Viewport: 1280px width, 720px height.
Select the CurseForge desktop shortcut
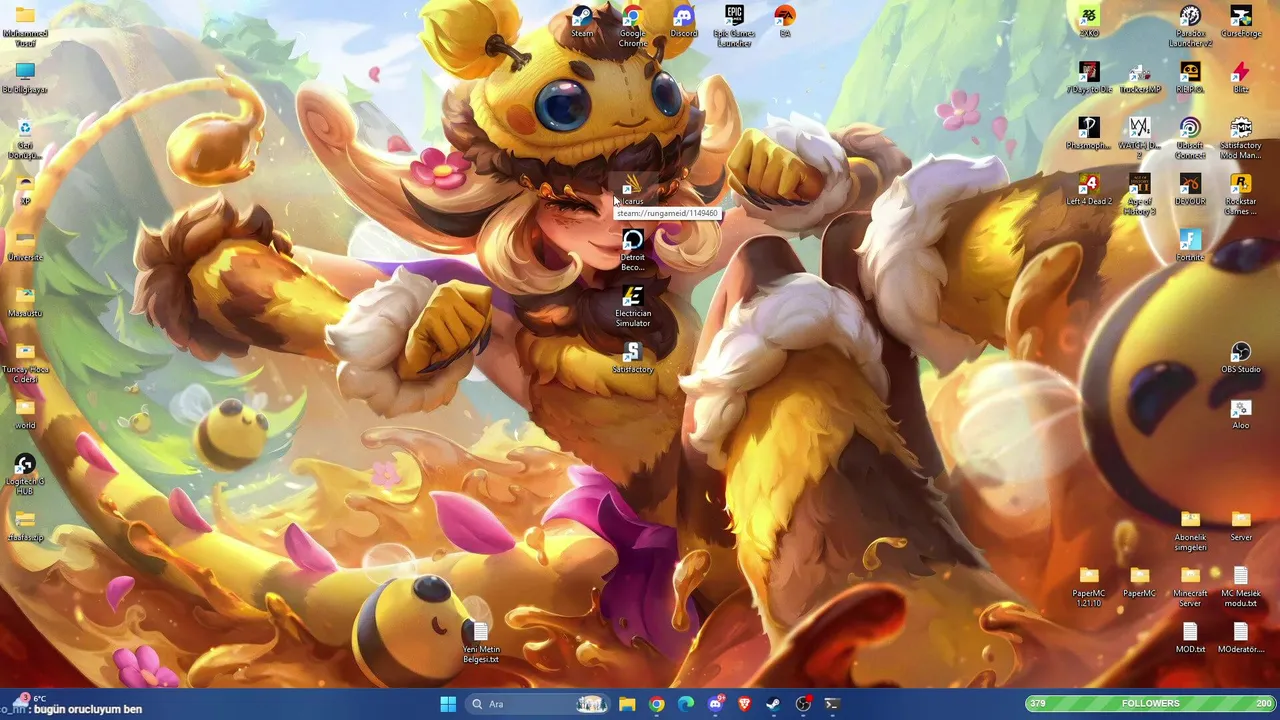pyautogui.click(x=1241, y=22)
